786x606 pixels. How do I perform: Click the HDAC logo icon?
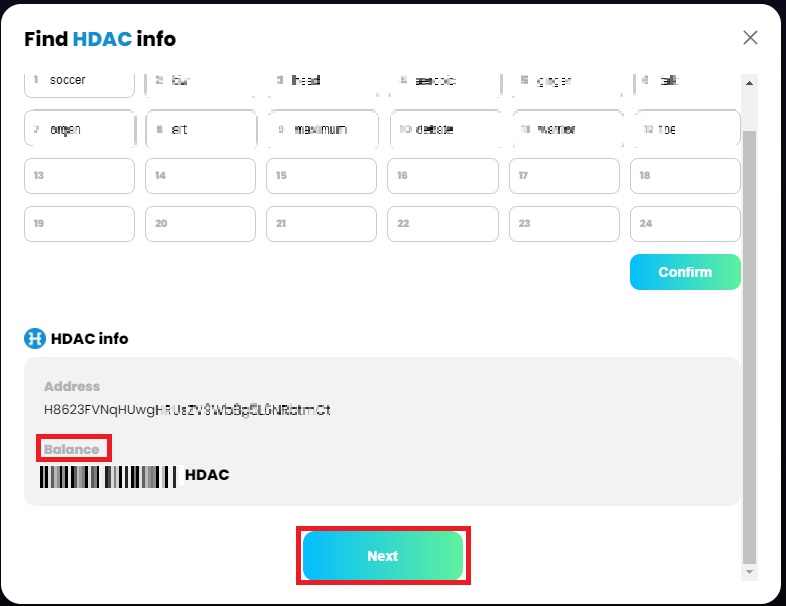coord(35,339)
